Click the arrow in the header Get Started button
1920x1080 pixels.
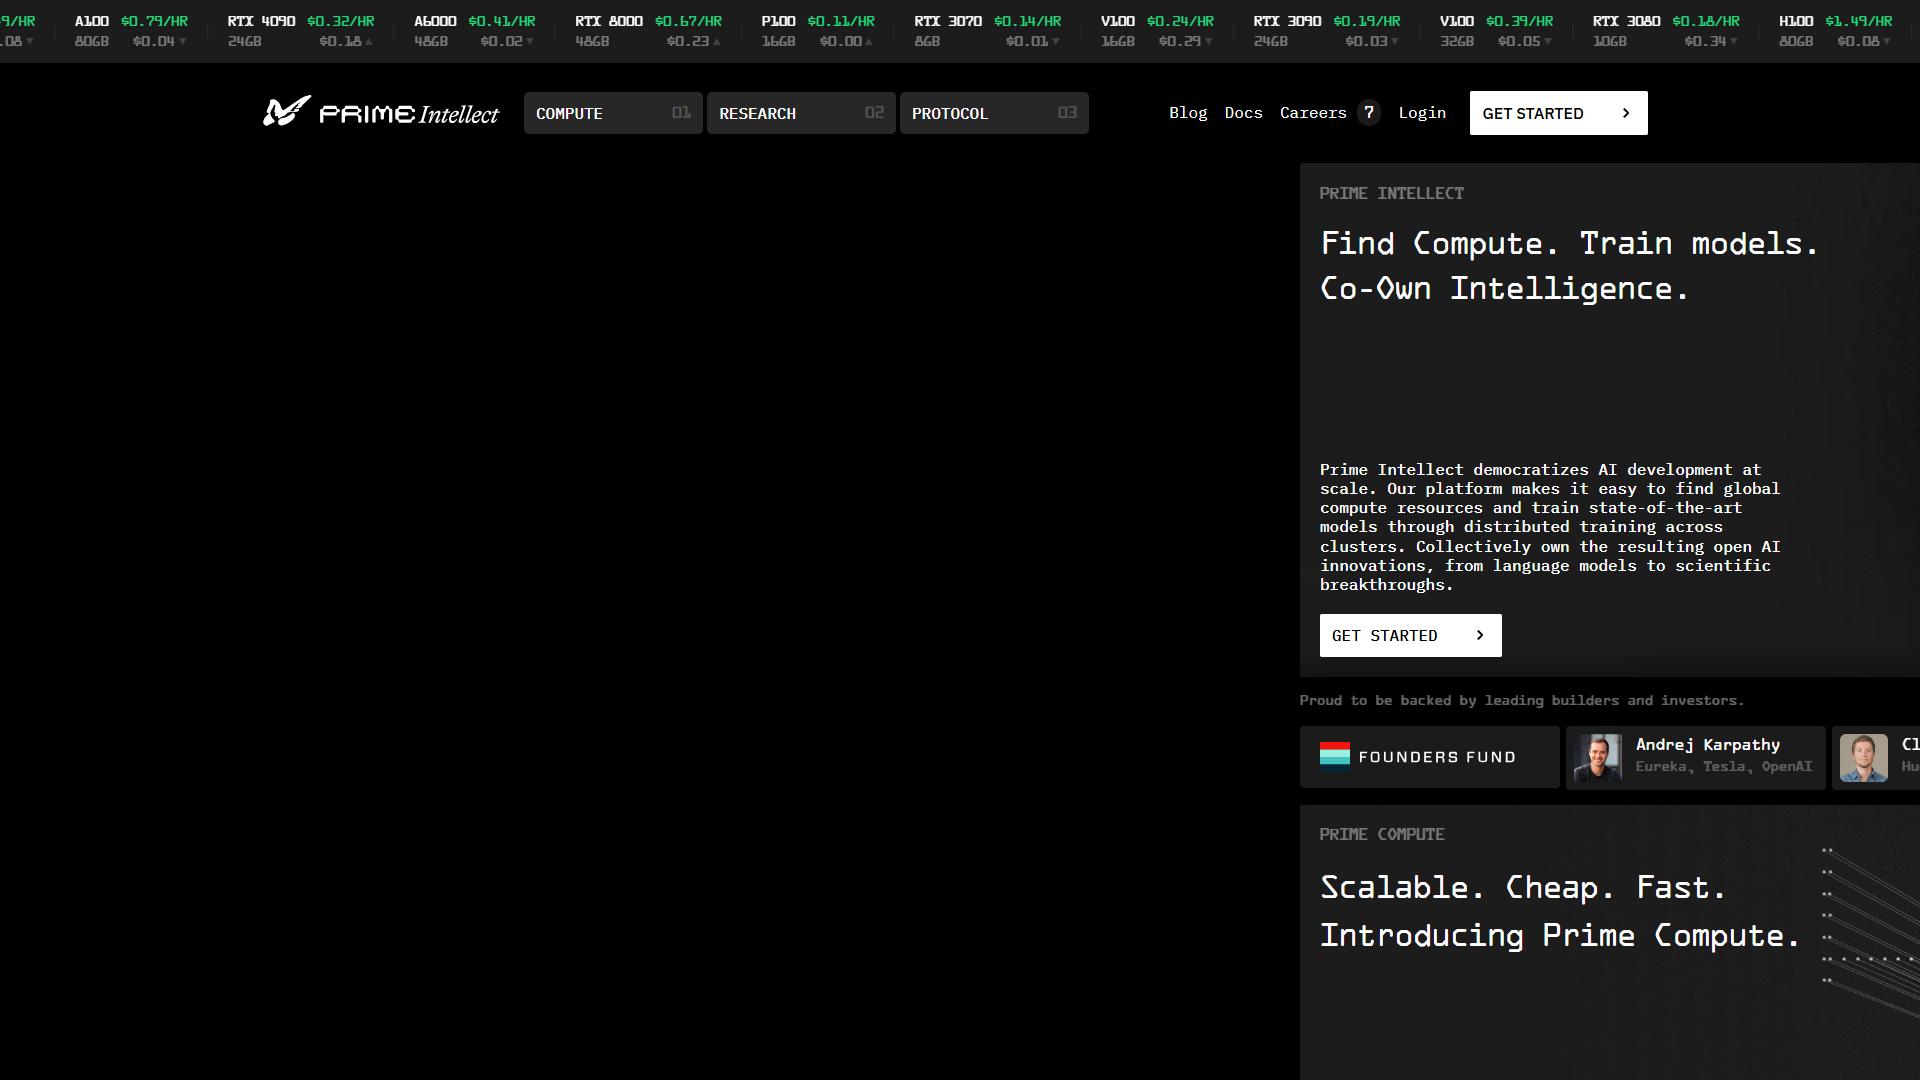click(1626, 113)
